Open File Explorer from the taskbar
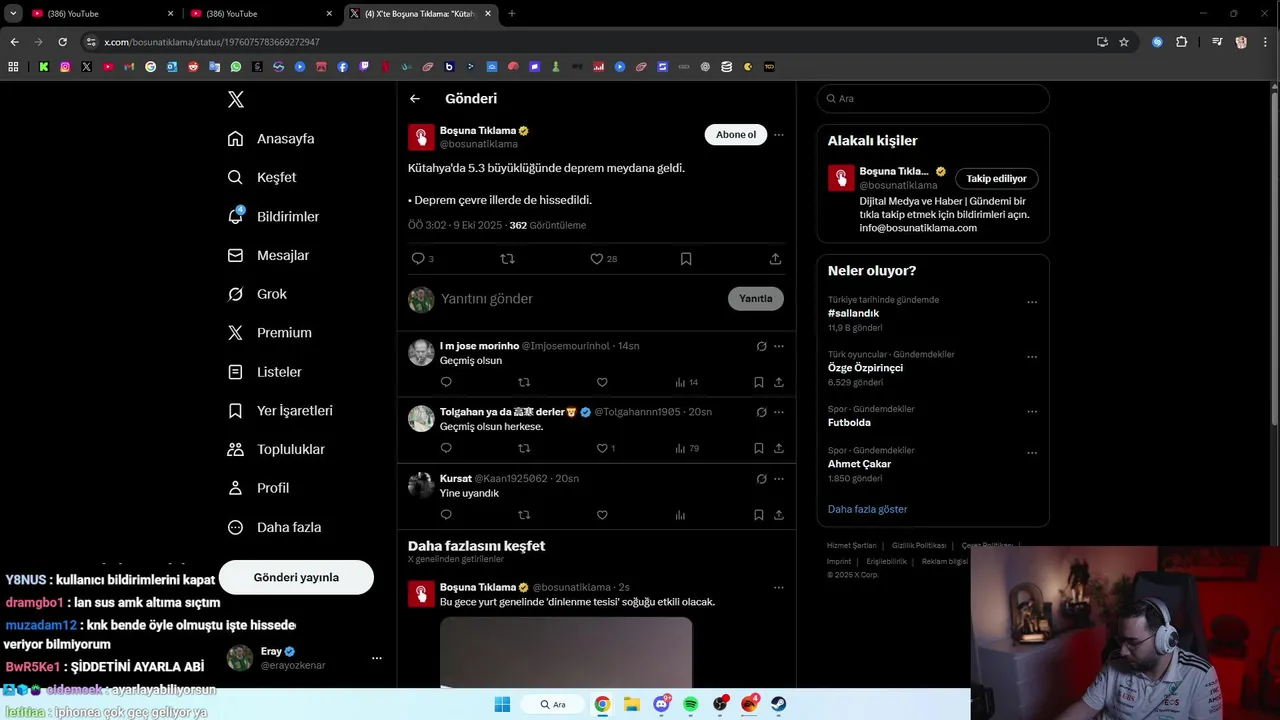 click(x=632, y=704)
